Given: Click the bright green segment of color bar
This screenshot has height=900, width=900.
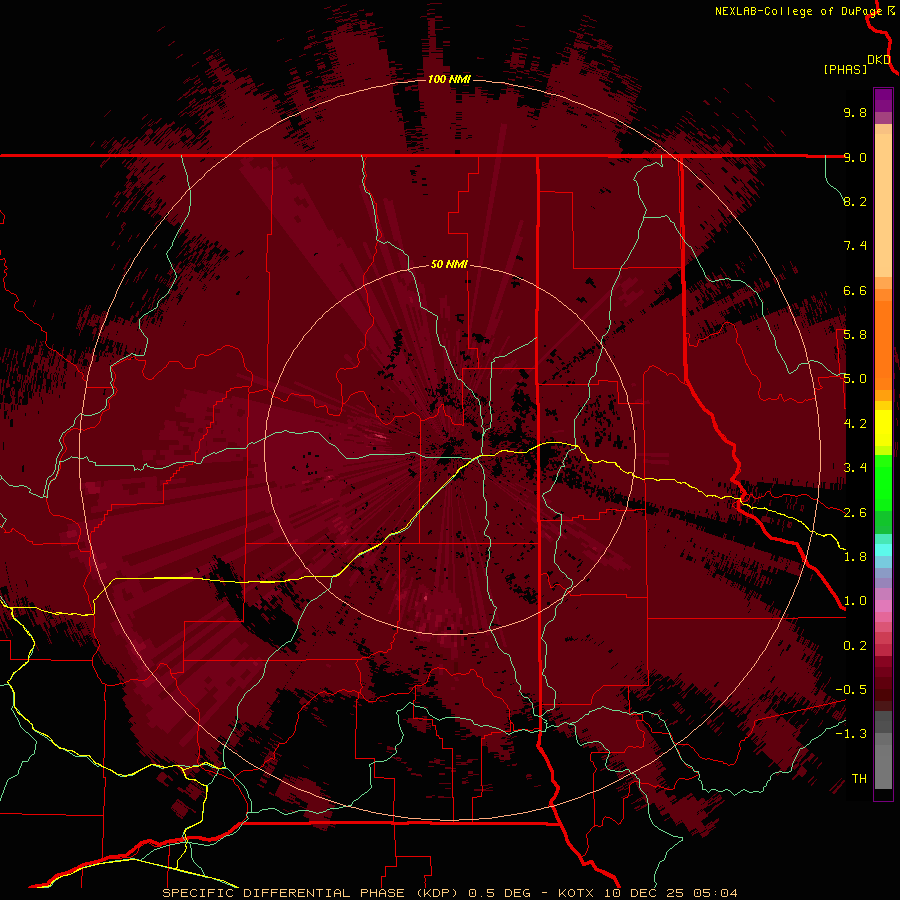Looking at the screenshot, I should [883, 482].
